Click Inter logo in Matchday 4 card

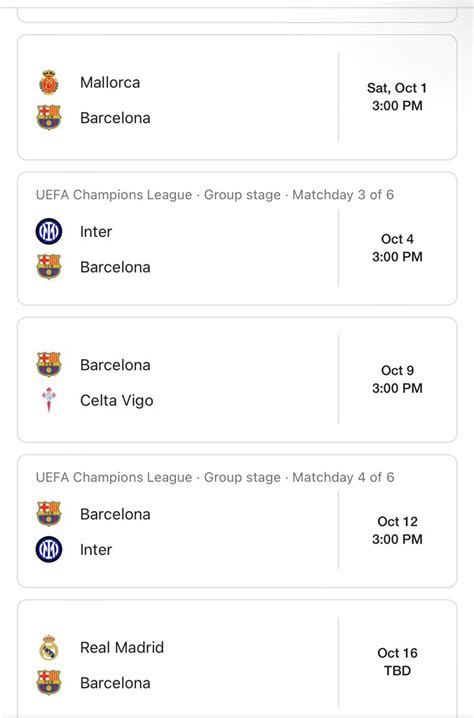49,549
